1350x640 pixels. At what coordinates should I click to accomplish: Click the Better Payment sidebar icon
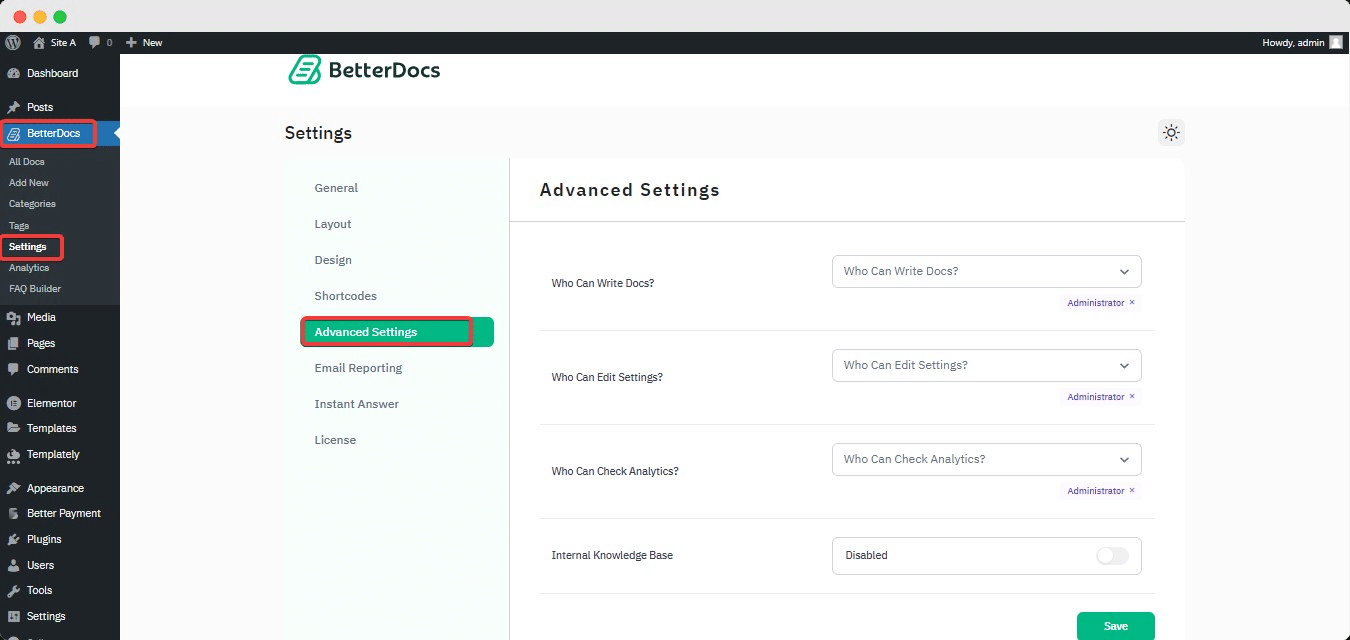click(14, 513)
